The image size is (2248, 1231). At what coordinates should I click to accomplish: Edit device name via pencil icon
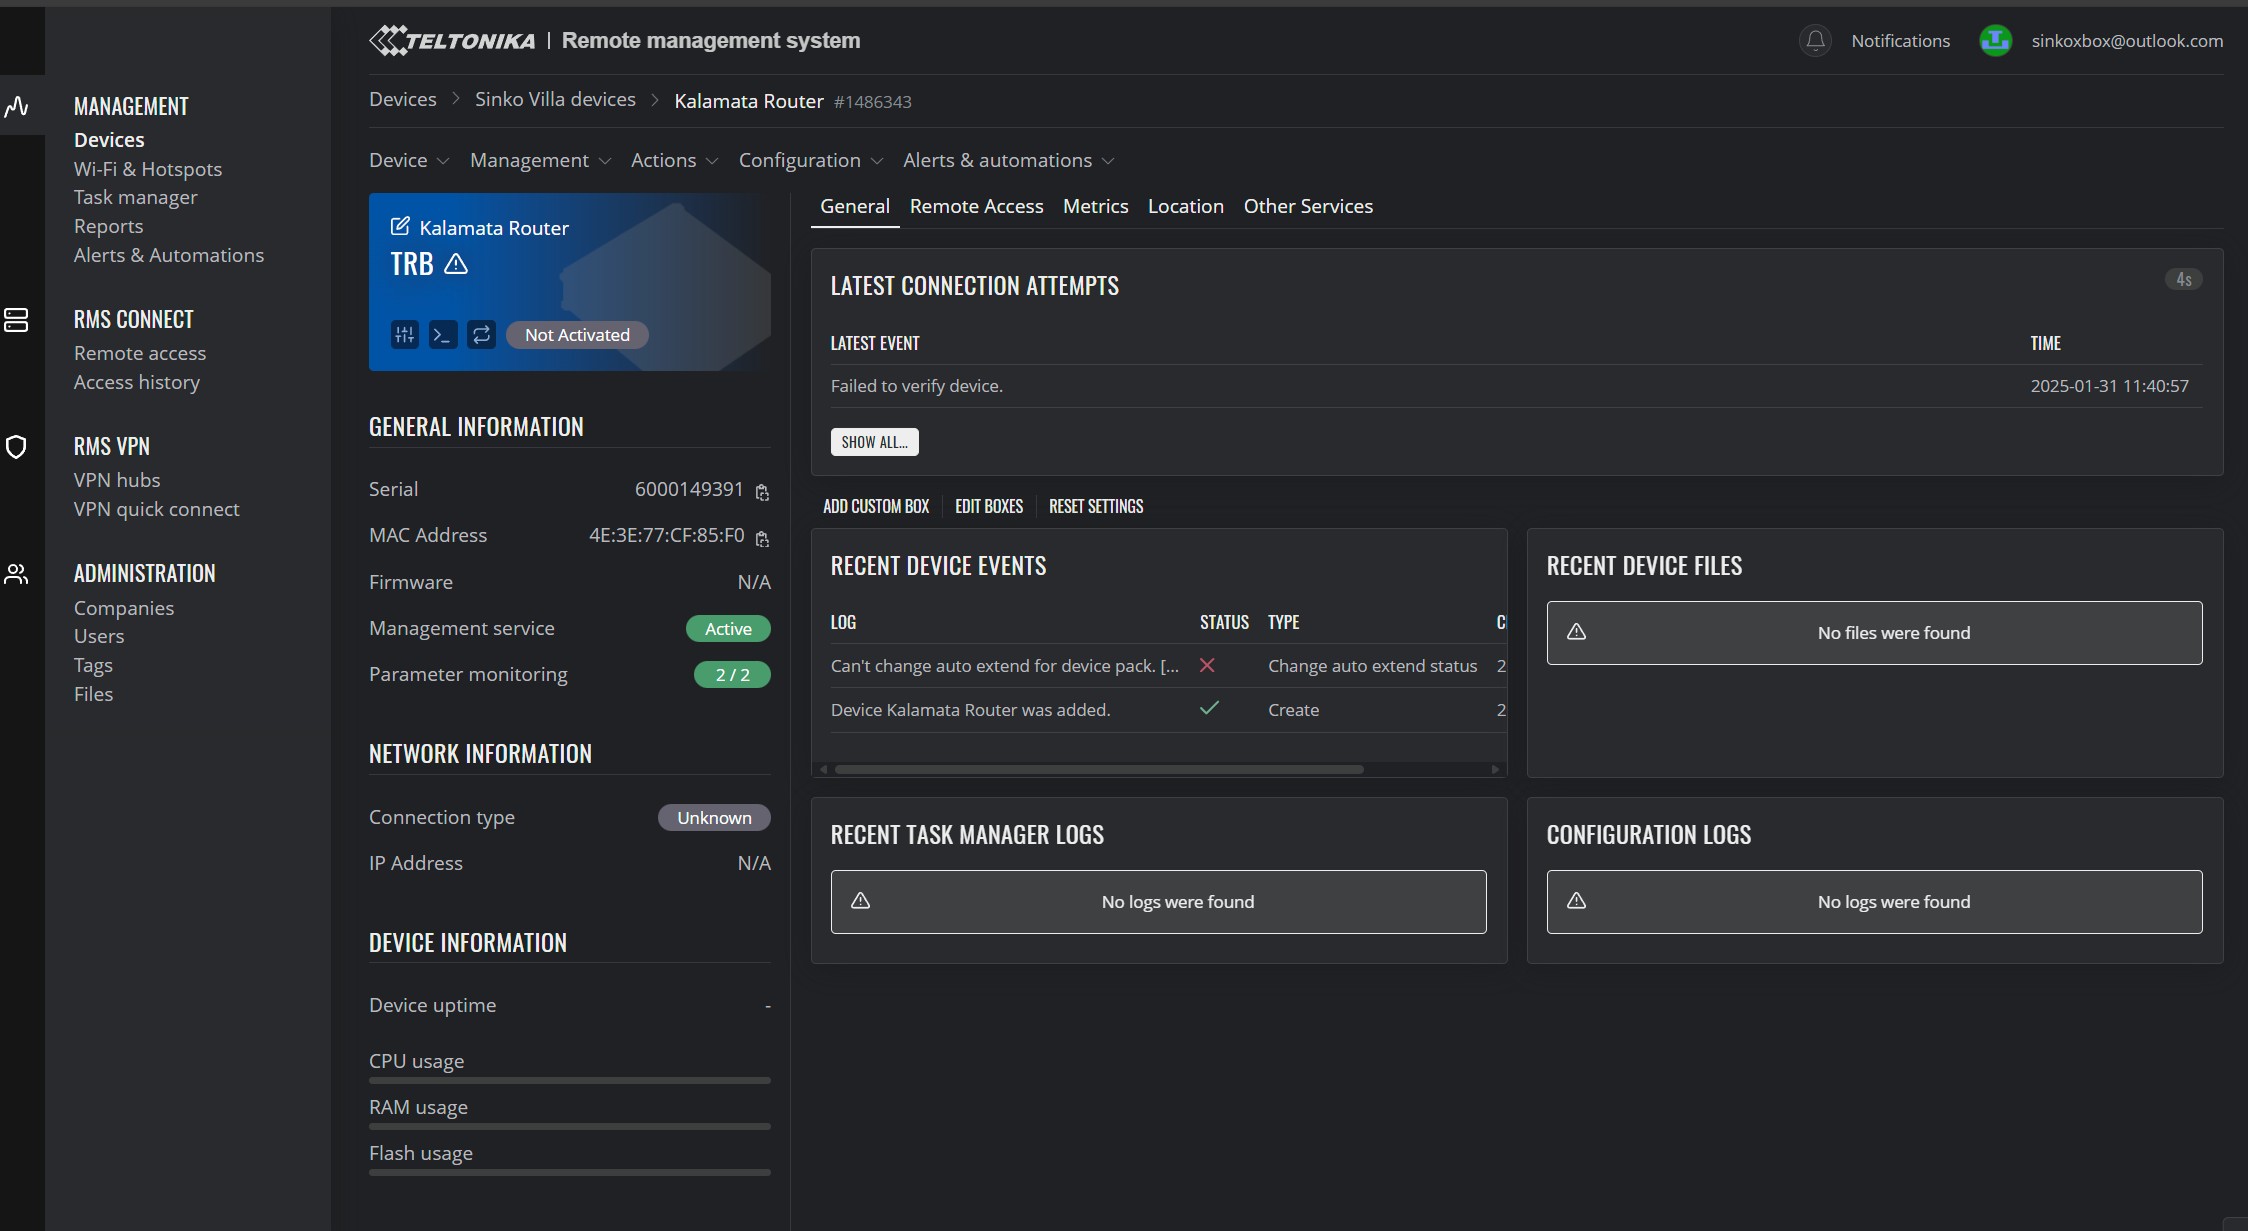(x=400, y=227)
